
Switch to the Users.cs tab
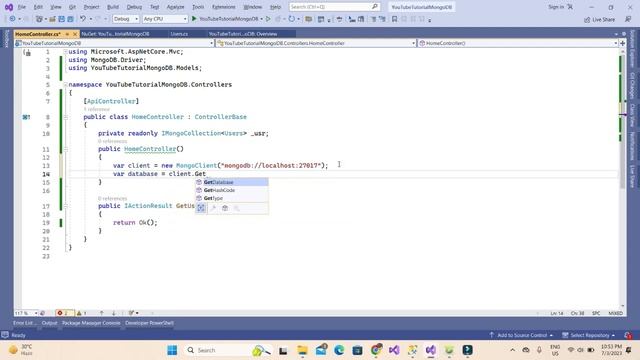pyautogui.click(x=179, y=34)
